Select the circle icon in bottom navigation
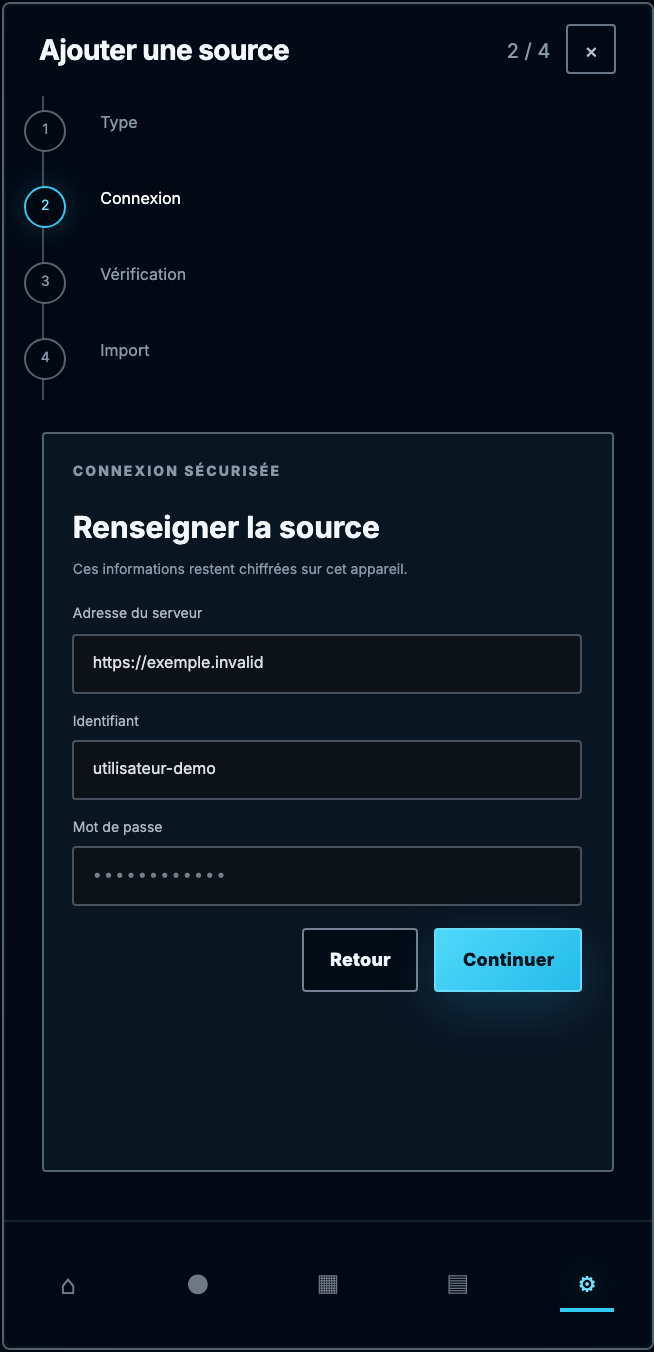Screen dimensions: 654x1352 click(x=198, y=1285)
